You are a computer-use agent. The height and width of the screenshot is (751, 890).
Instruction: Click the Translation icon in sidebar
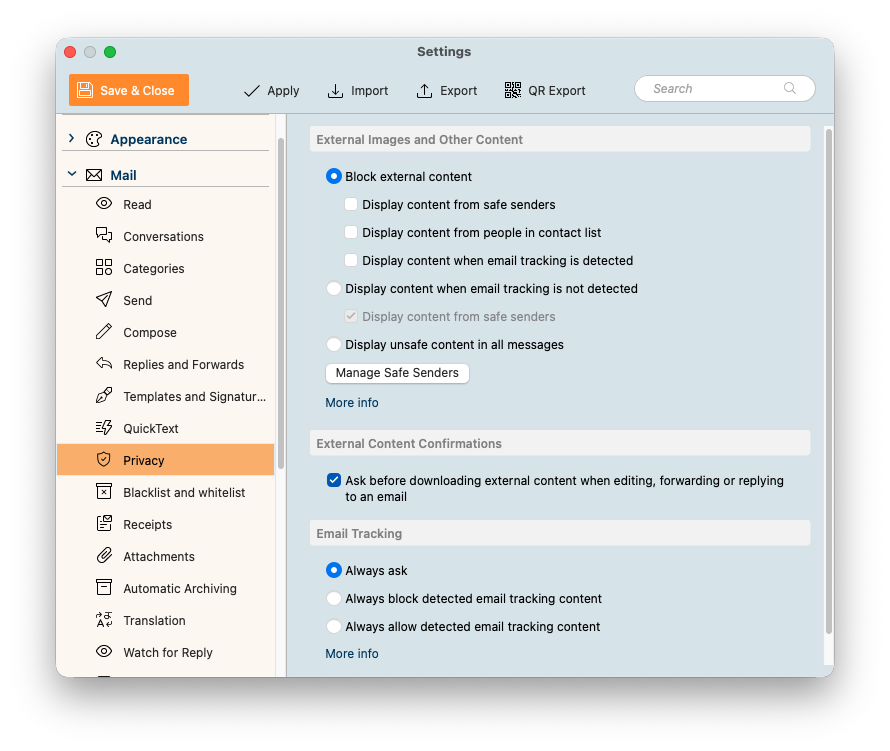point(104,620)
